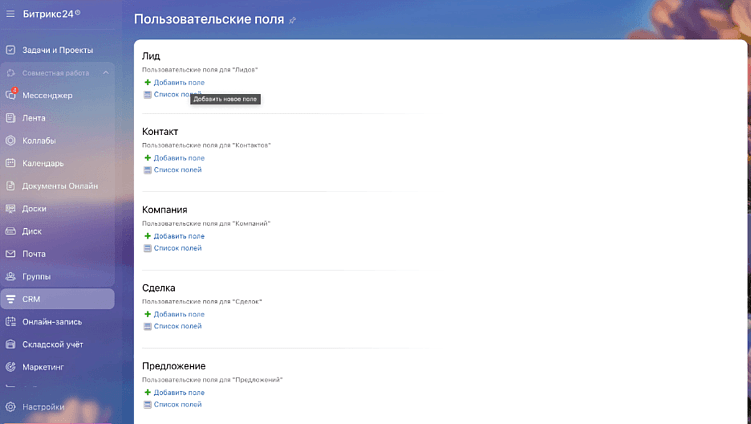Click the Складской учёт warehouse icon
The height and width of the screenshot is (424, 751).
11,344
